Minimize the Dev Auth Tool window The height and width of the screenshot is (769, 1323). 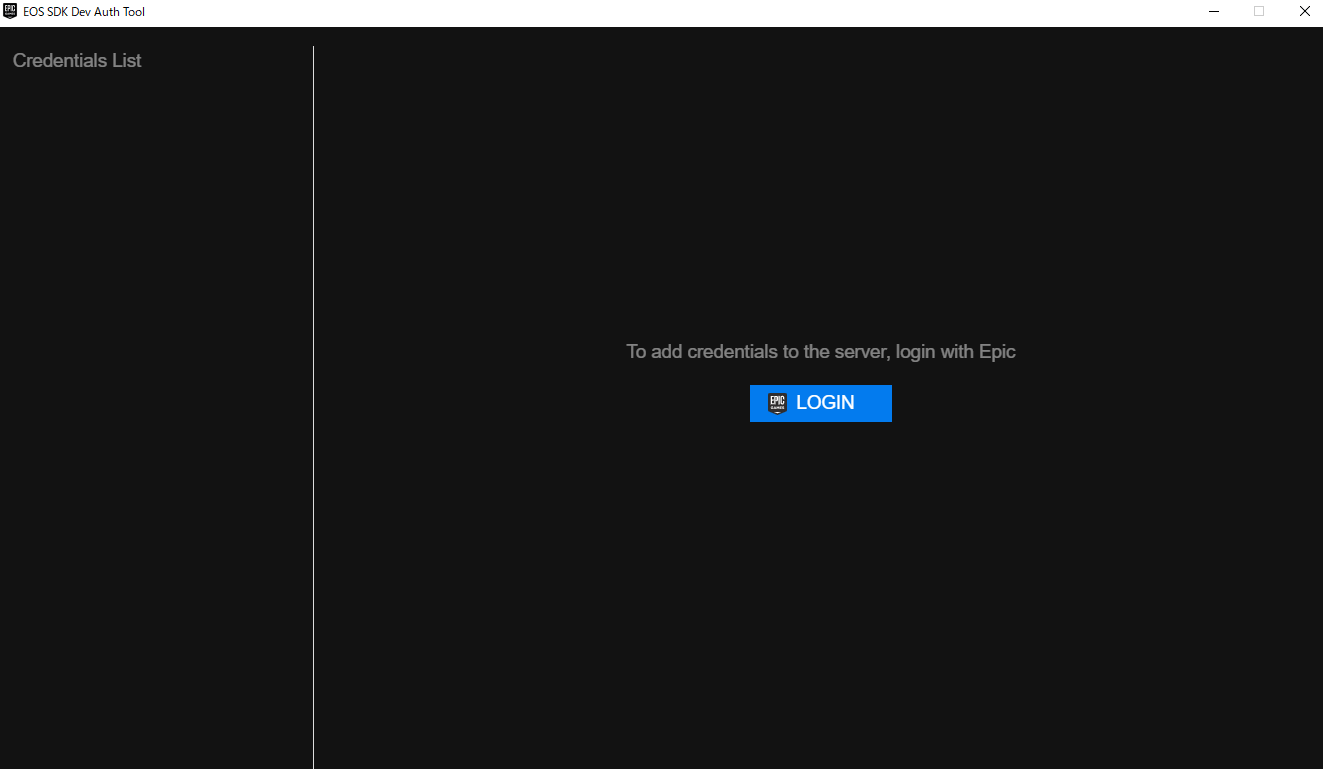[x=1213, y=12]
